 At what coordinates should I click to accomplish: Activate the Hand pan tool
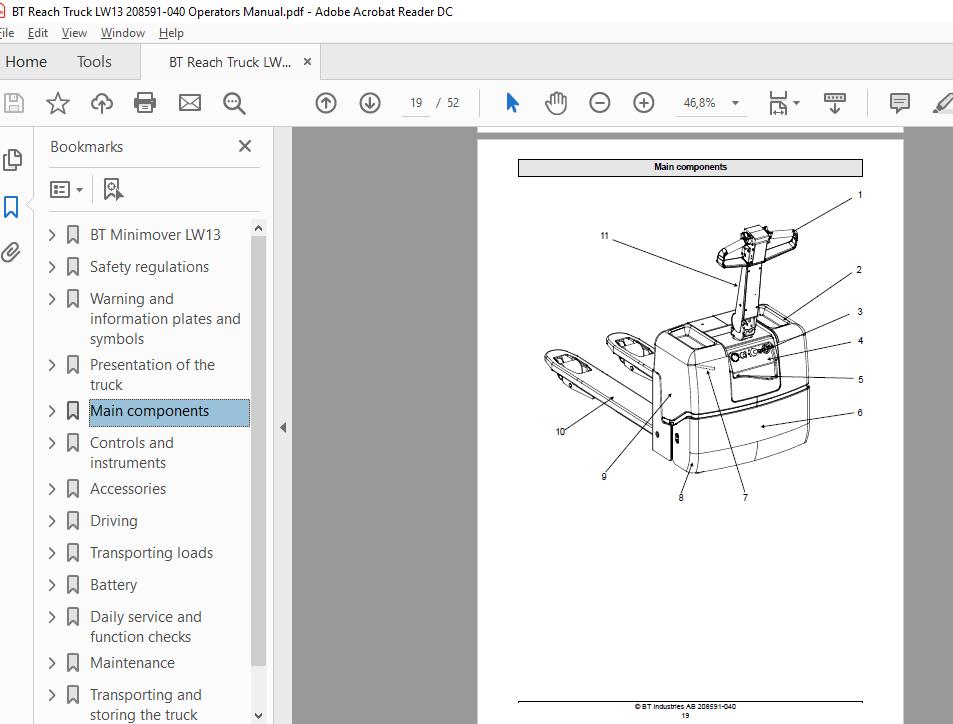click(556, 103)
